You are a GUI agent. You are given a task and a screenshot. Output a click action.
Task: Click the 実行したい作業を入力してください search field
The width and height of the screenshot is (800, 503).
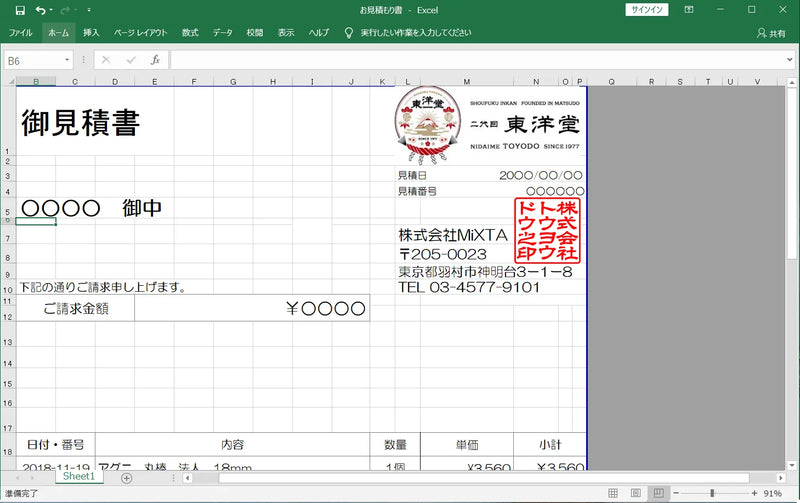[x=416, y=33]
